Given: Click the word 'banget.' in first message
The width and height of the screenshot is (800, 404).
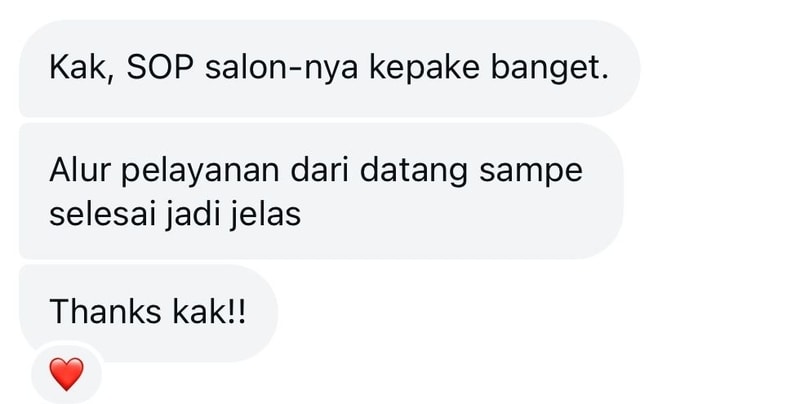Looking at the screenshot, I should (x=549, y=68).
